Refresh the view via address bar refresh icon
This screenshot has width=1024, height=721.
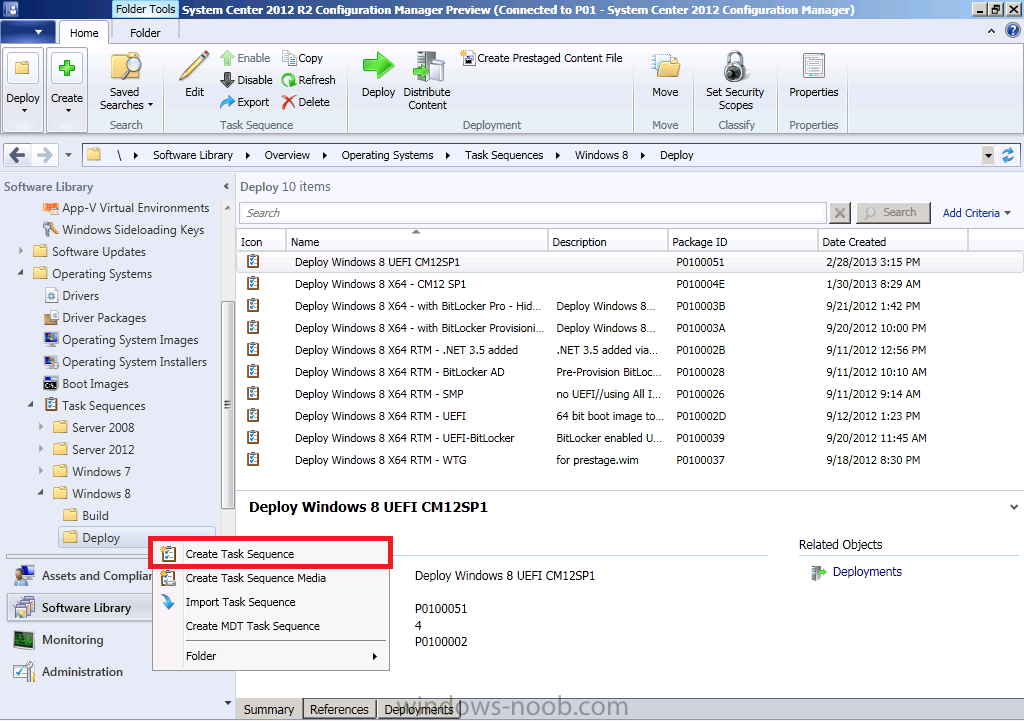click(x=1008, y=155)
